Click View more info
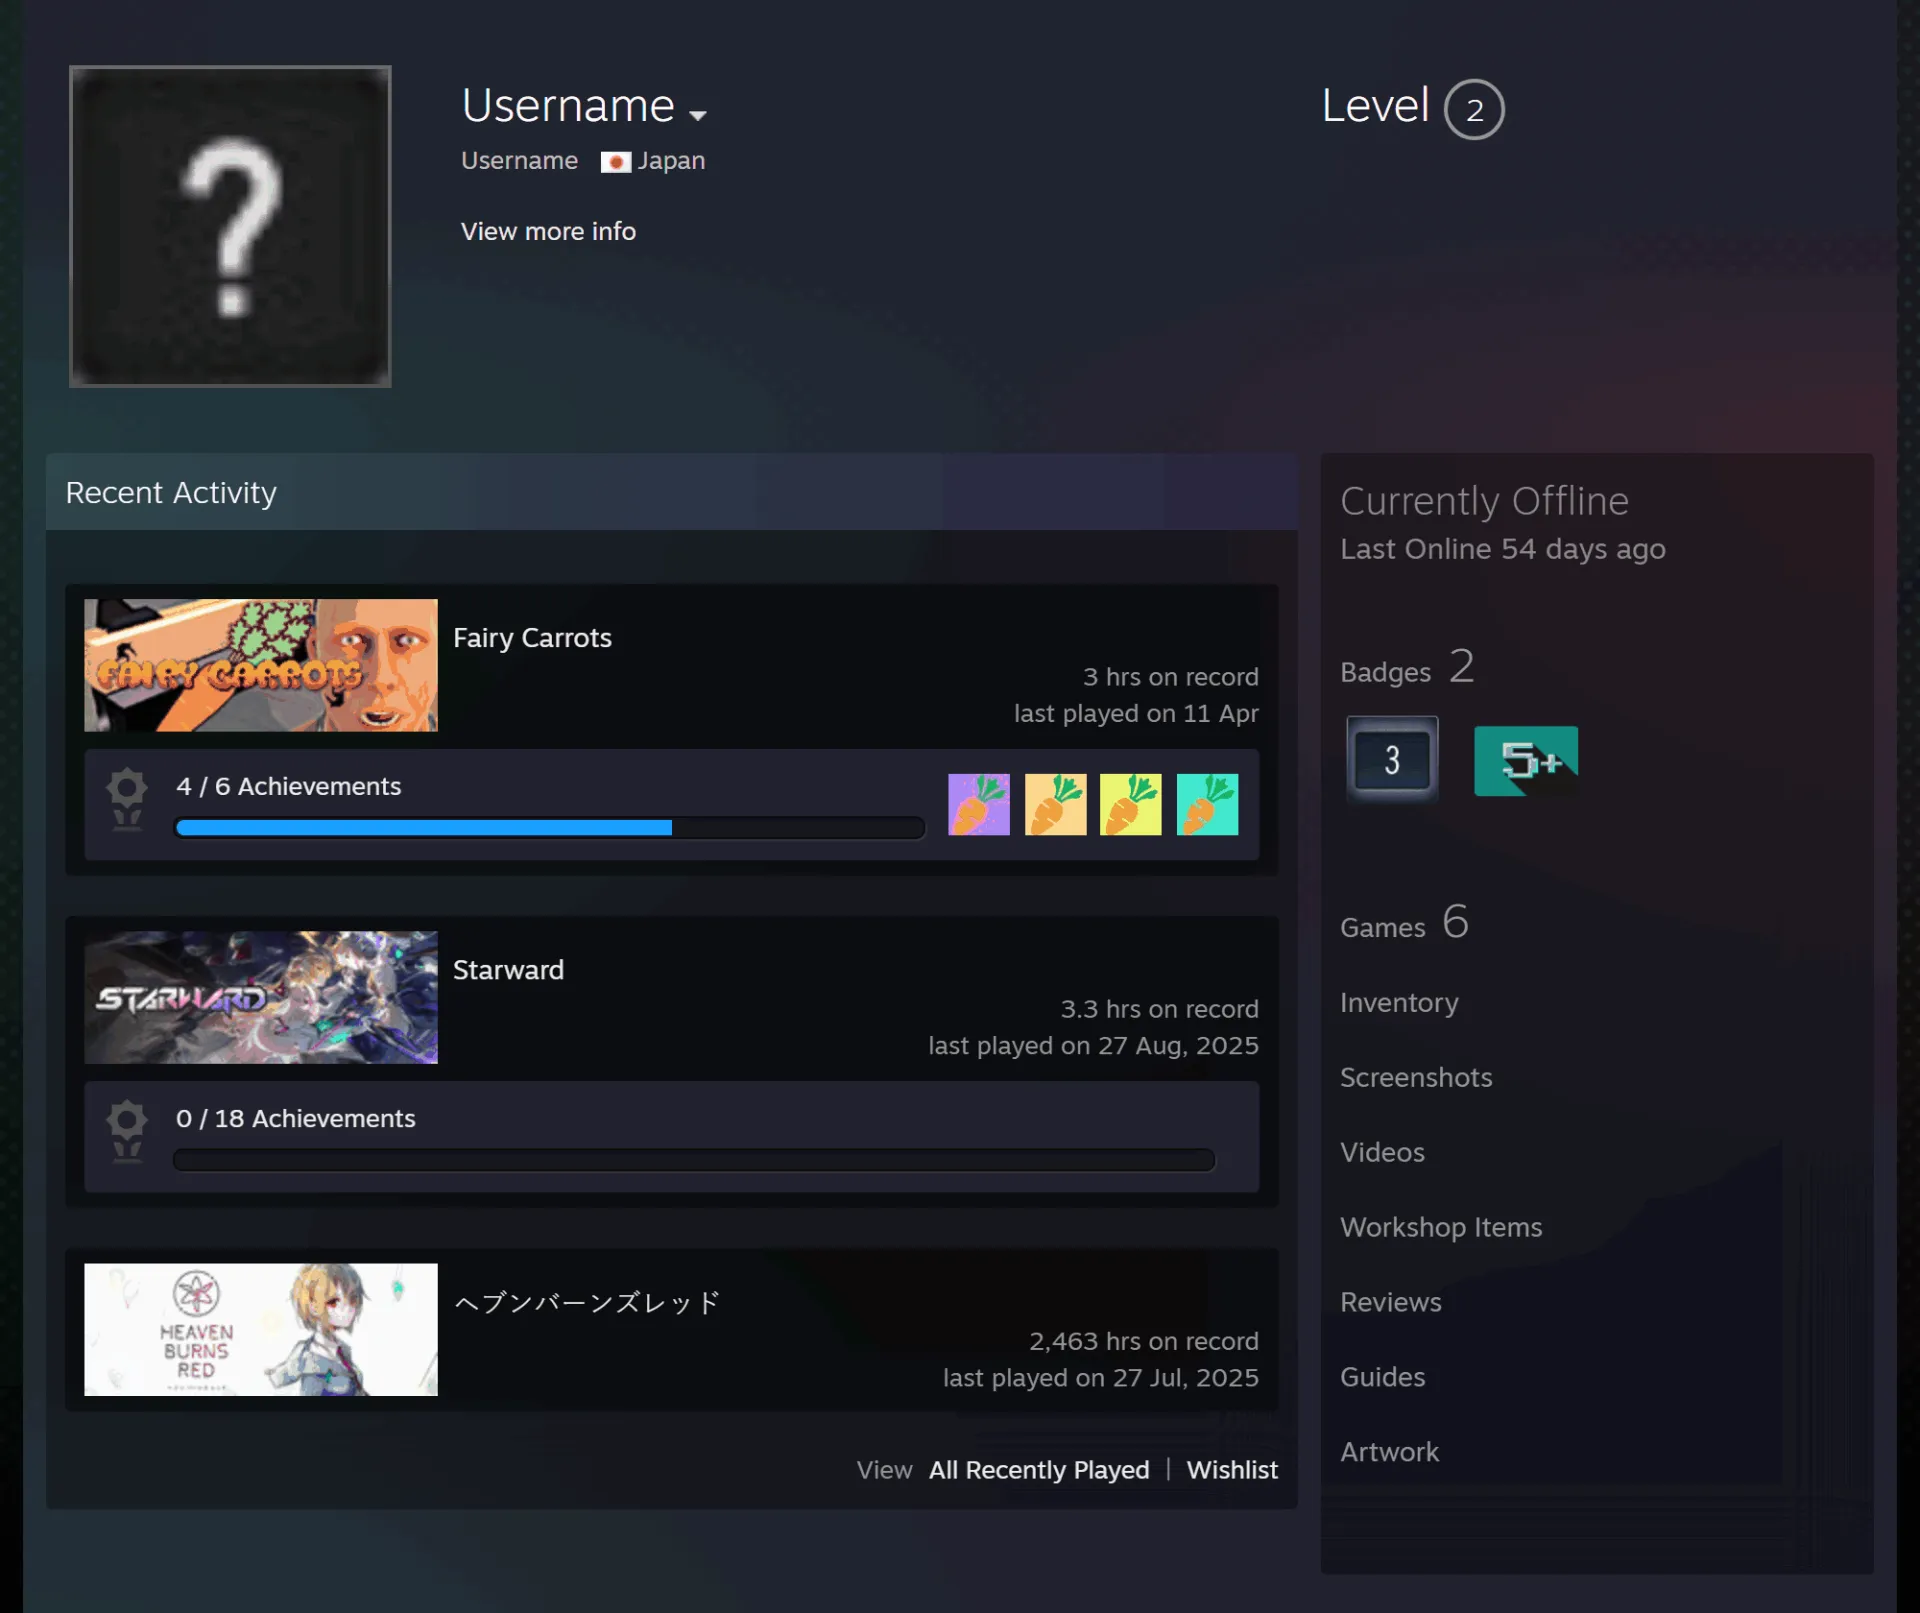Viewport: 1920px width, 1613px height. pyautogui.click(x=548, y=231)
